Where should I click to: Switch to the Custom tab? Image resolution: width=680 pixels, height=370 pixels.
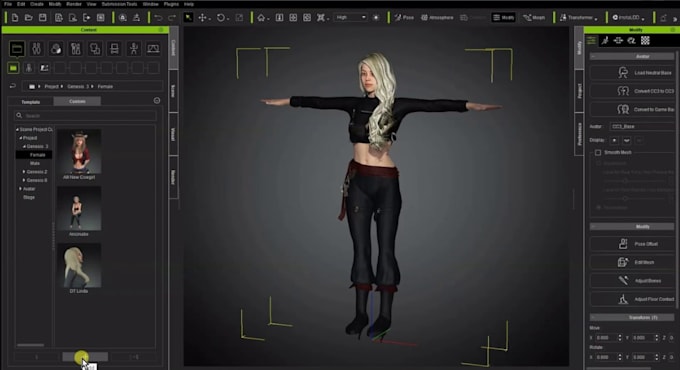[x=77, y=102]
